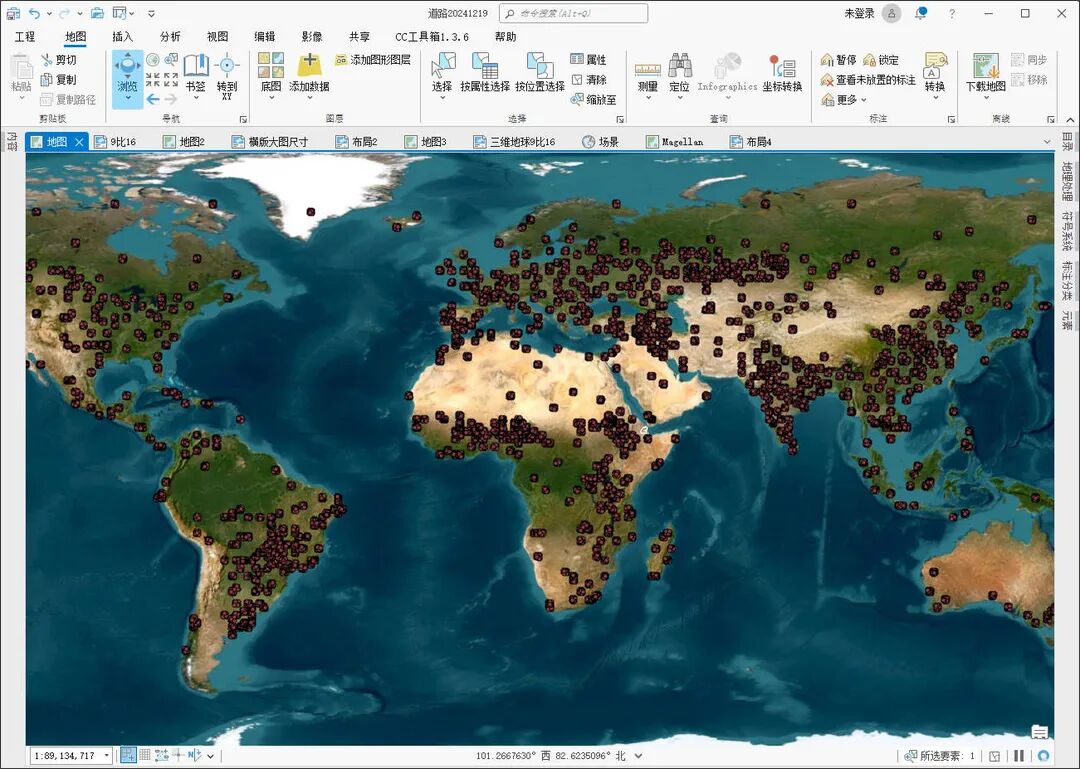This screenshot has width=1080, height=769.
Task: Click 清除 to clear selection
Action: click(x=589, y=80)
